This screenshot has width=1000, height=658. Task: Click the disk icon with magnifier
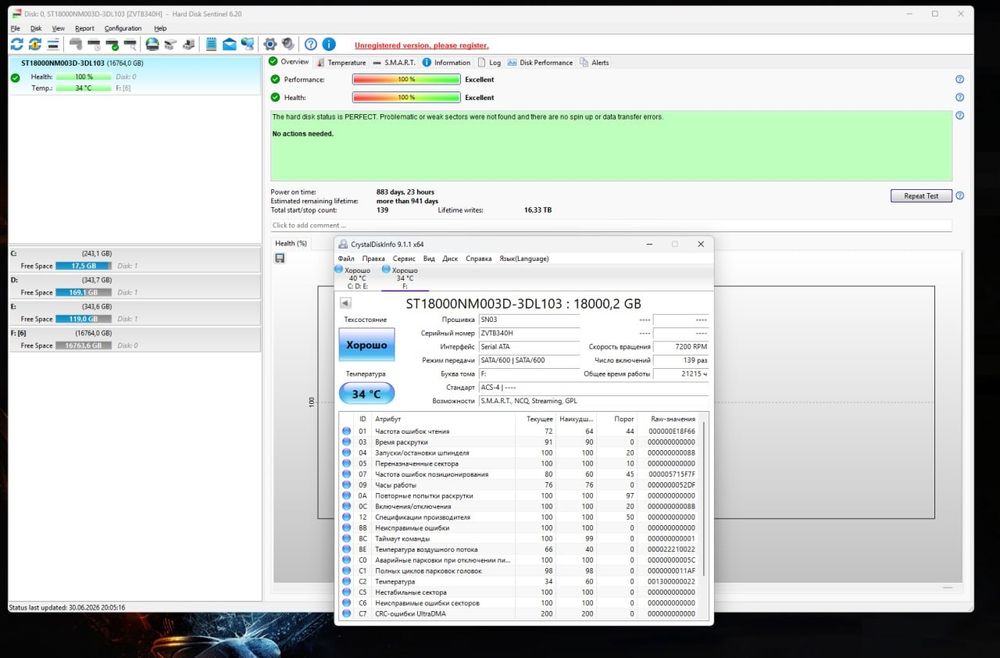click(x=130, y=44)
